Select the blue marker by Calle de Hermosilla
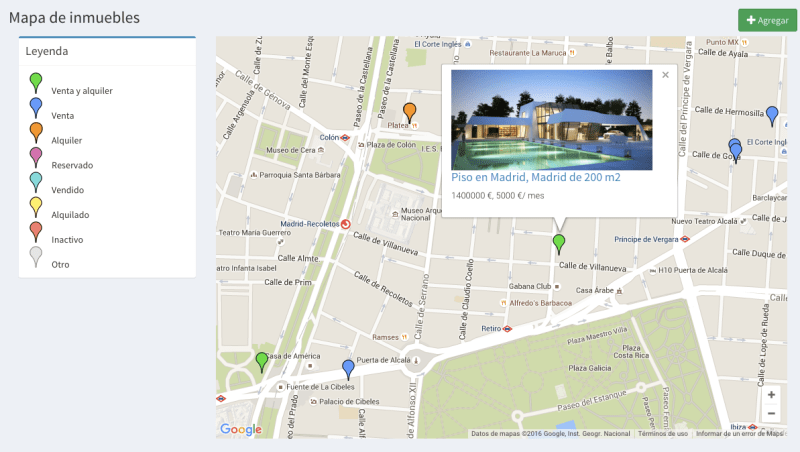800x452 pixels. [771, 115]
